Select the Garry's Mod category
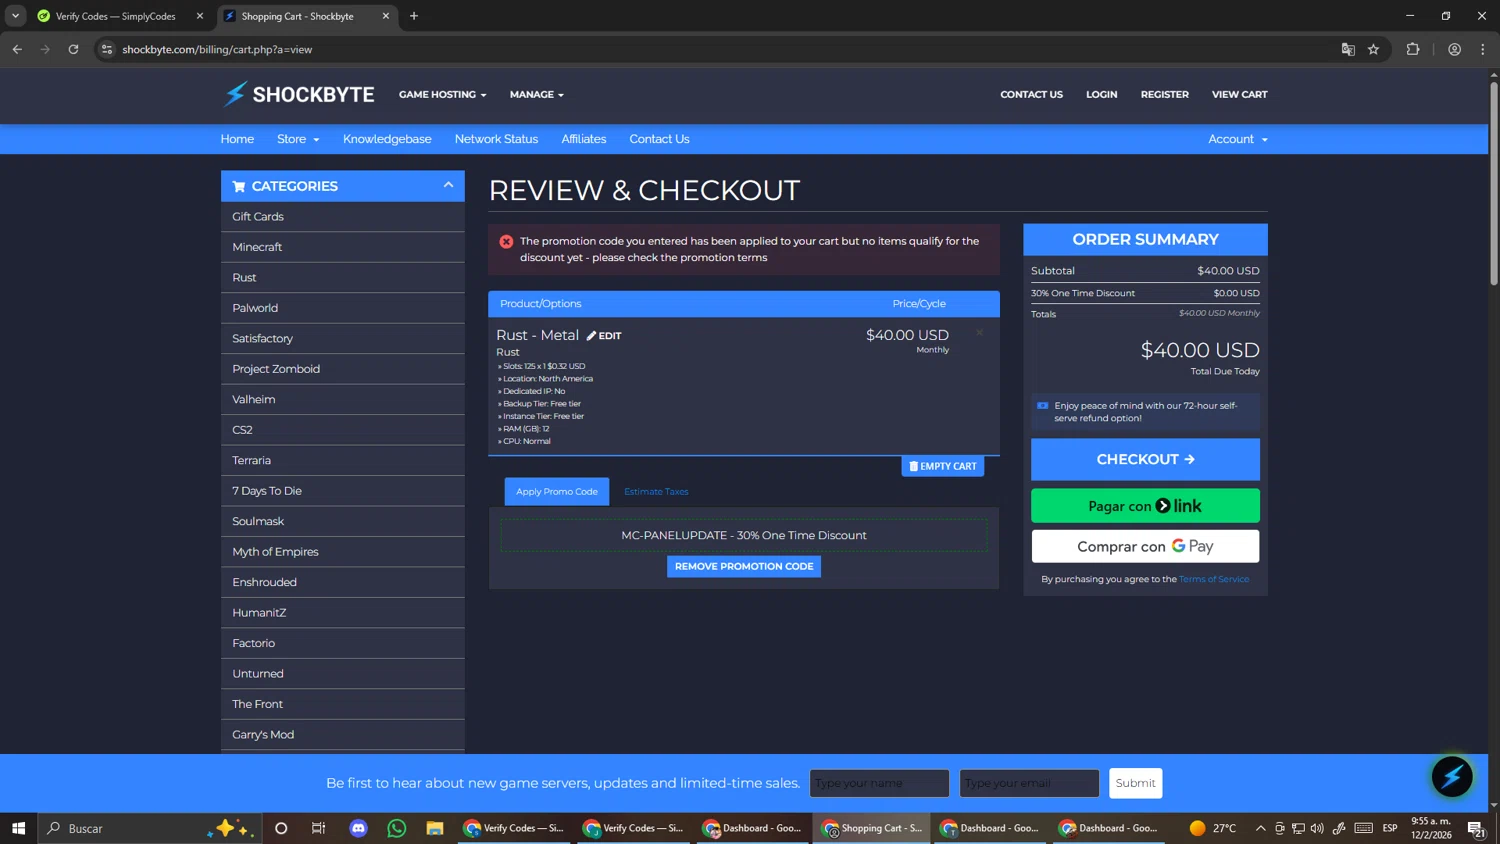This screenshot has height=844, width=1500. pyautogui.click(x=343, y=735)
